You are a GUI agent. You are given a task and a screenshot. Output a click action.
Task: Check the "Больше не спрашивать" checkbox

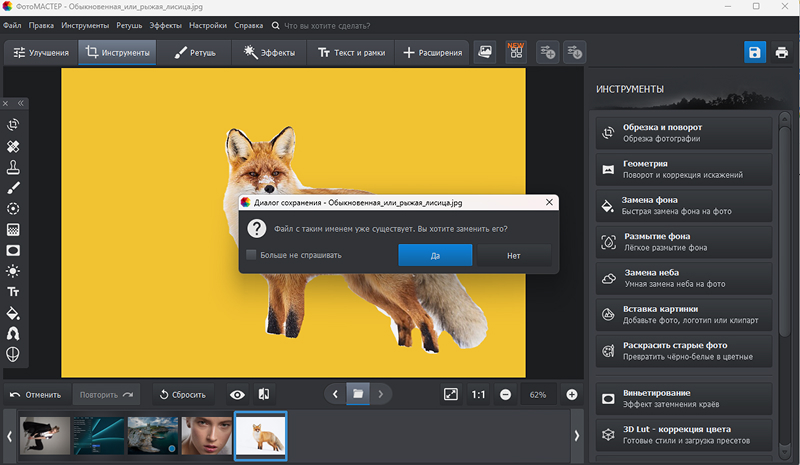pyautogui.click(x=252, y=255)
